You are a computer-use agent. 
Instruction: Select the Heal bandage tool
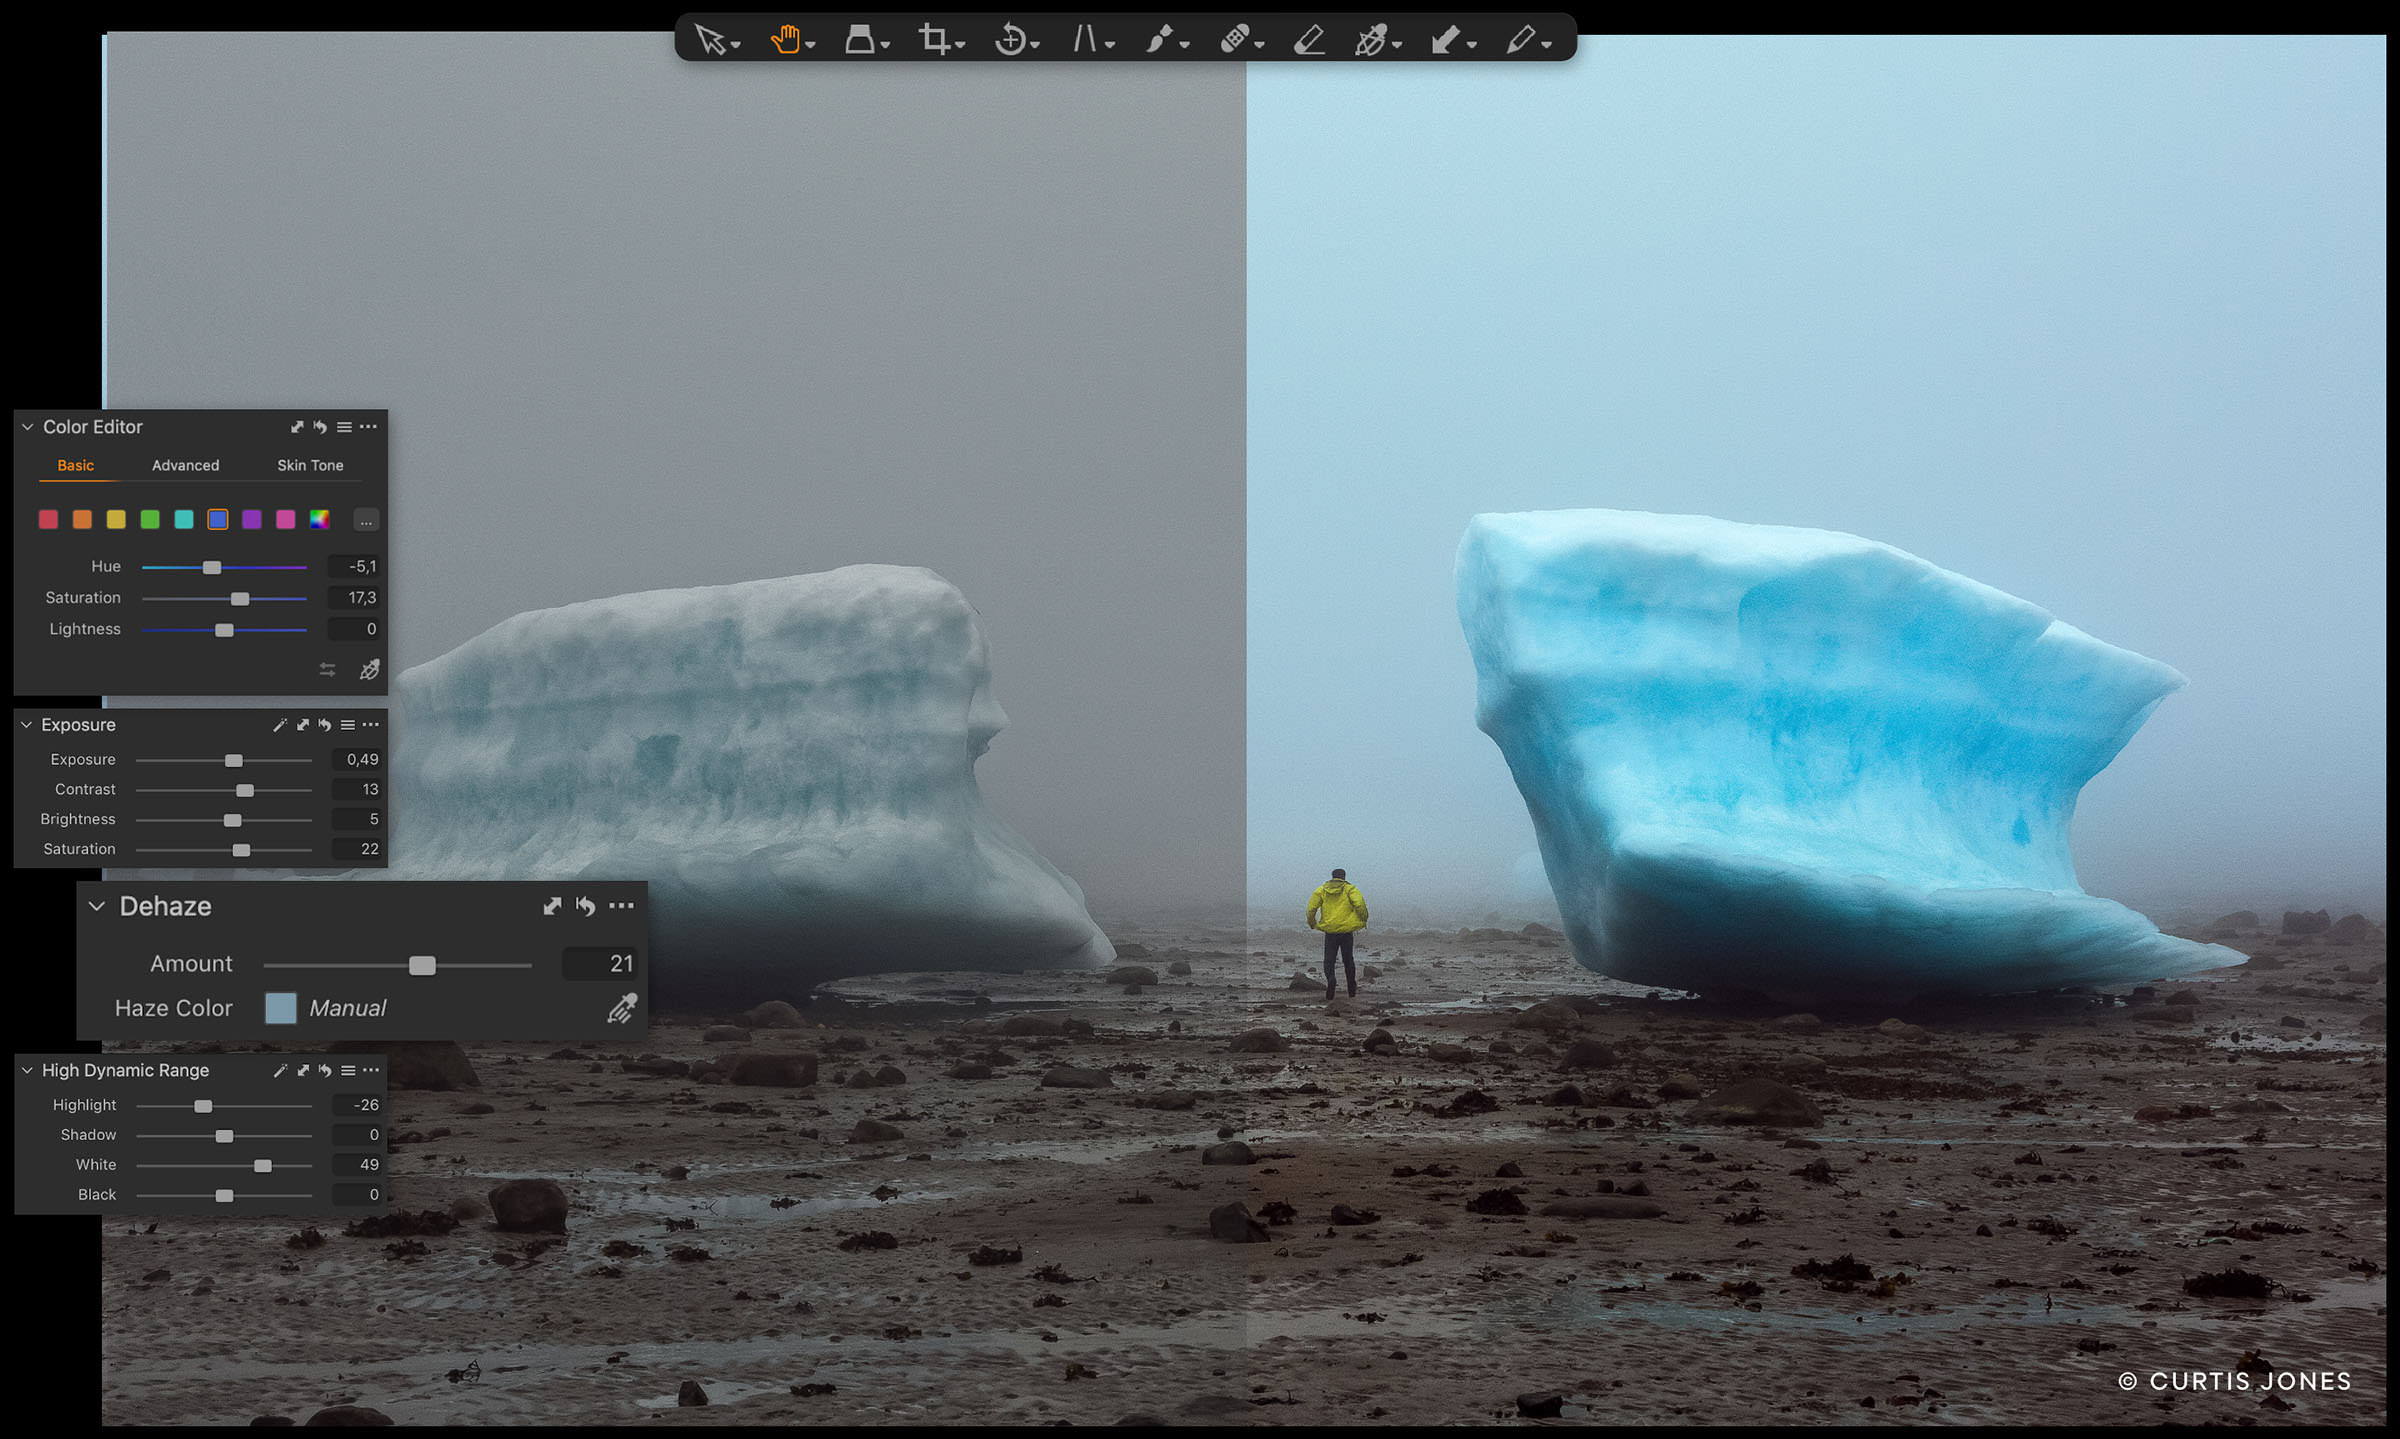click(1234, 39)
